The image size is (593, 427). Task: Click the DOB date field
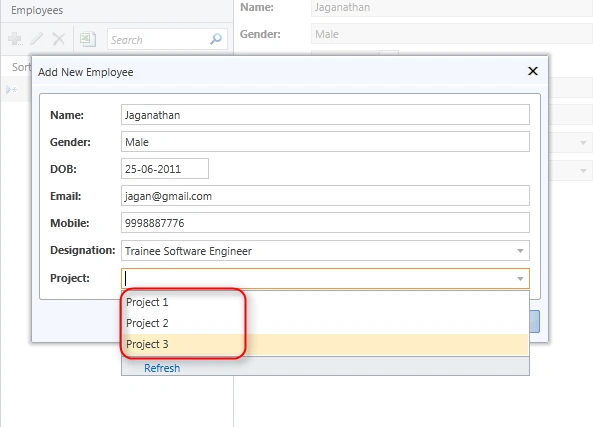[x=165, y=169]
